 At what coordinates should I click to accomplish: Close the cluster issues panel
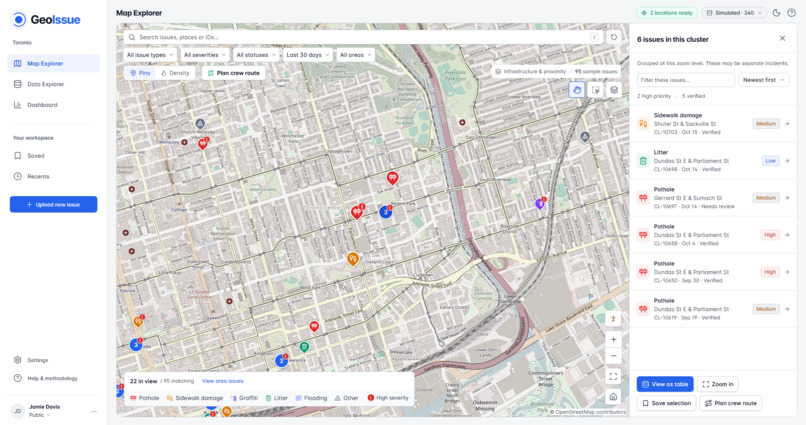pyautogui.click(x=782, y=39)
